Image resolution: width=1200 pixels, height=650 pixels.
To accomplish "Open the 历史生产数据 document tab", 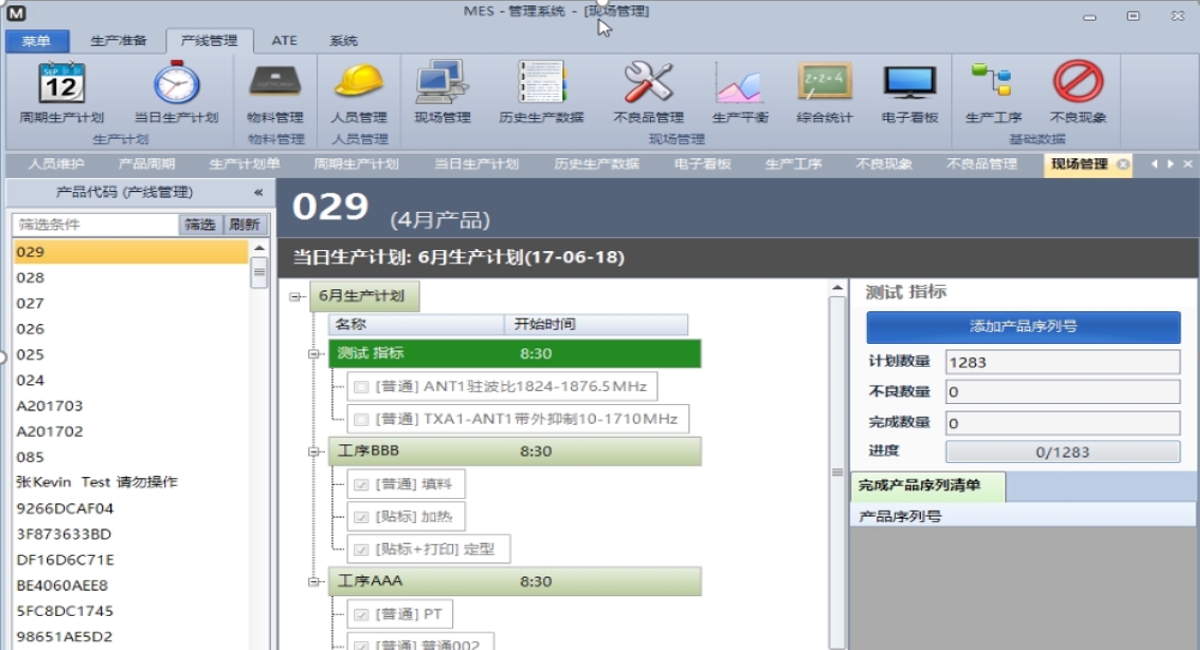I will (x=596, y=164).
